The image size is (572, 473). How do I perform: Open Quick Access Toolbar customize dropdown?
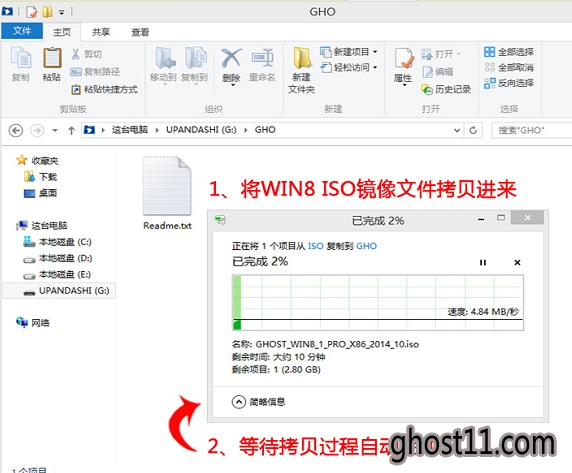[62, 12]
